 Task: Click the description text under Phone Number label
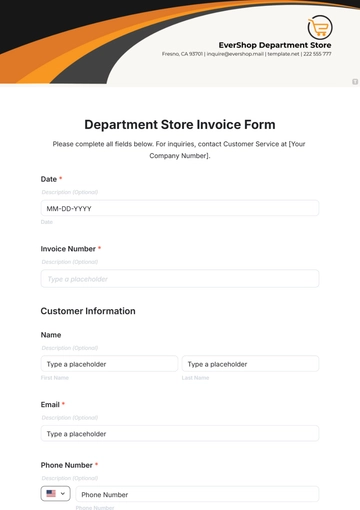tap(70, 478)
